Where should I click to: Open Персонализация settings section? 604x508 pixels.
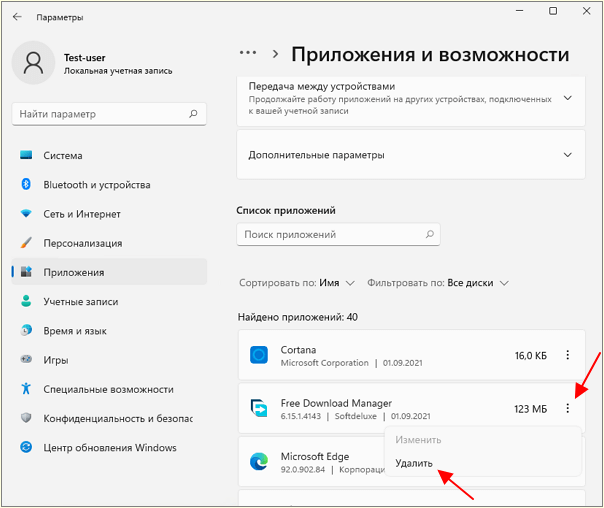[109, 243]
